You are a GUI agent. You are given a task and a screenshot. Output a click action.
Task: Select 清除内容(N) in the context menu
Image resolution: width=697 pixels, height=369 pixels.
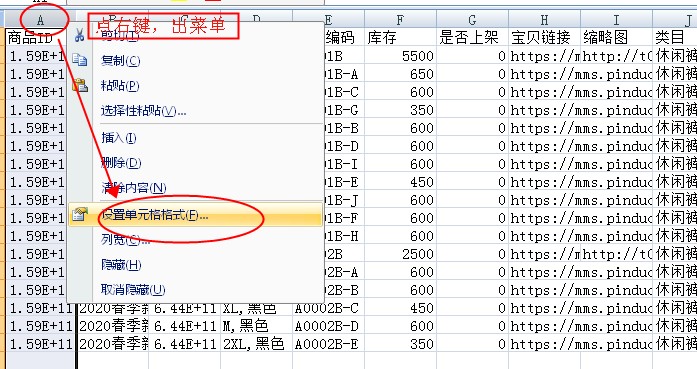point(133,188)
